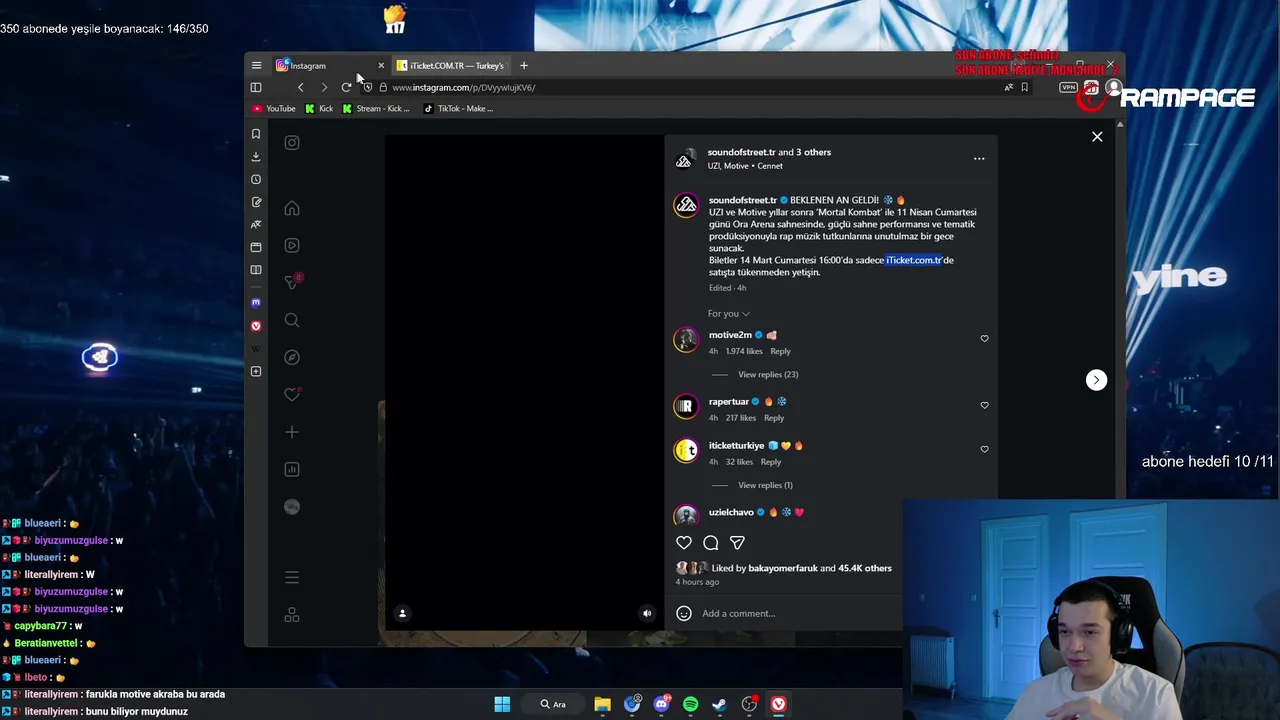Open Instagram Notifications heart

[292, 394]
